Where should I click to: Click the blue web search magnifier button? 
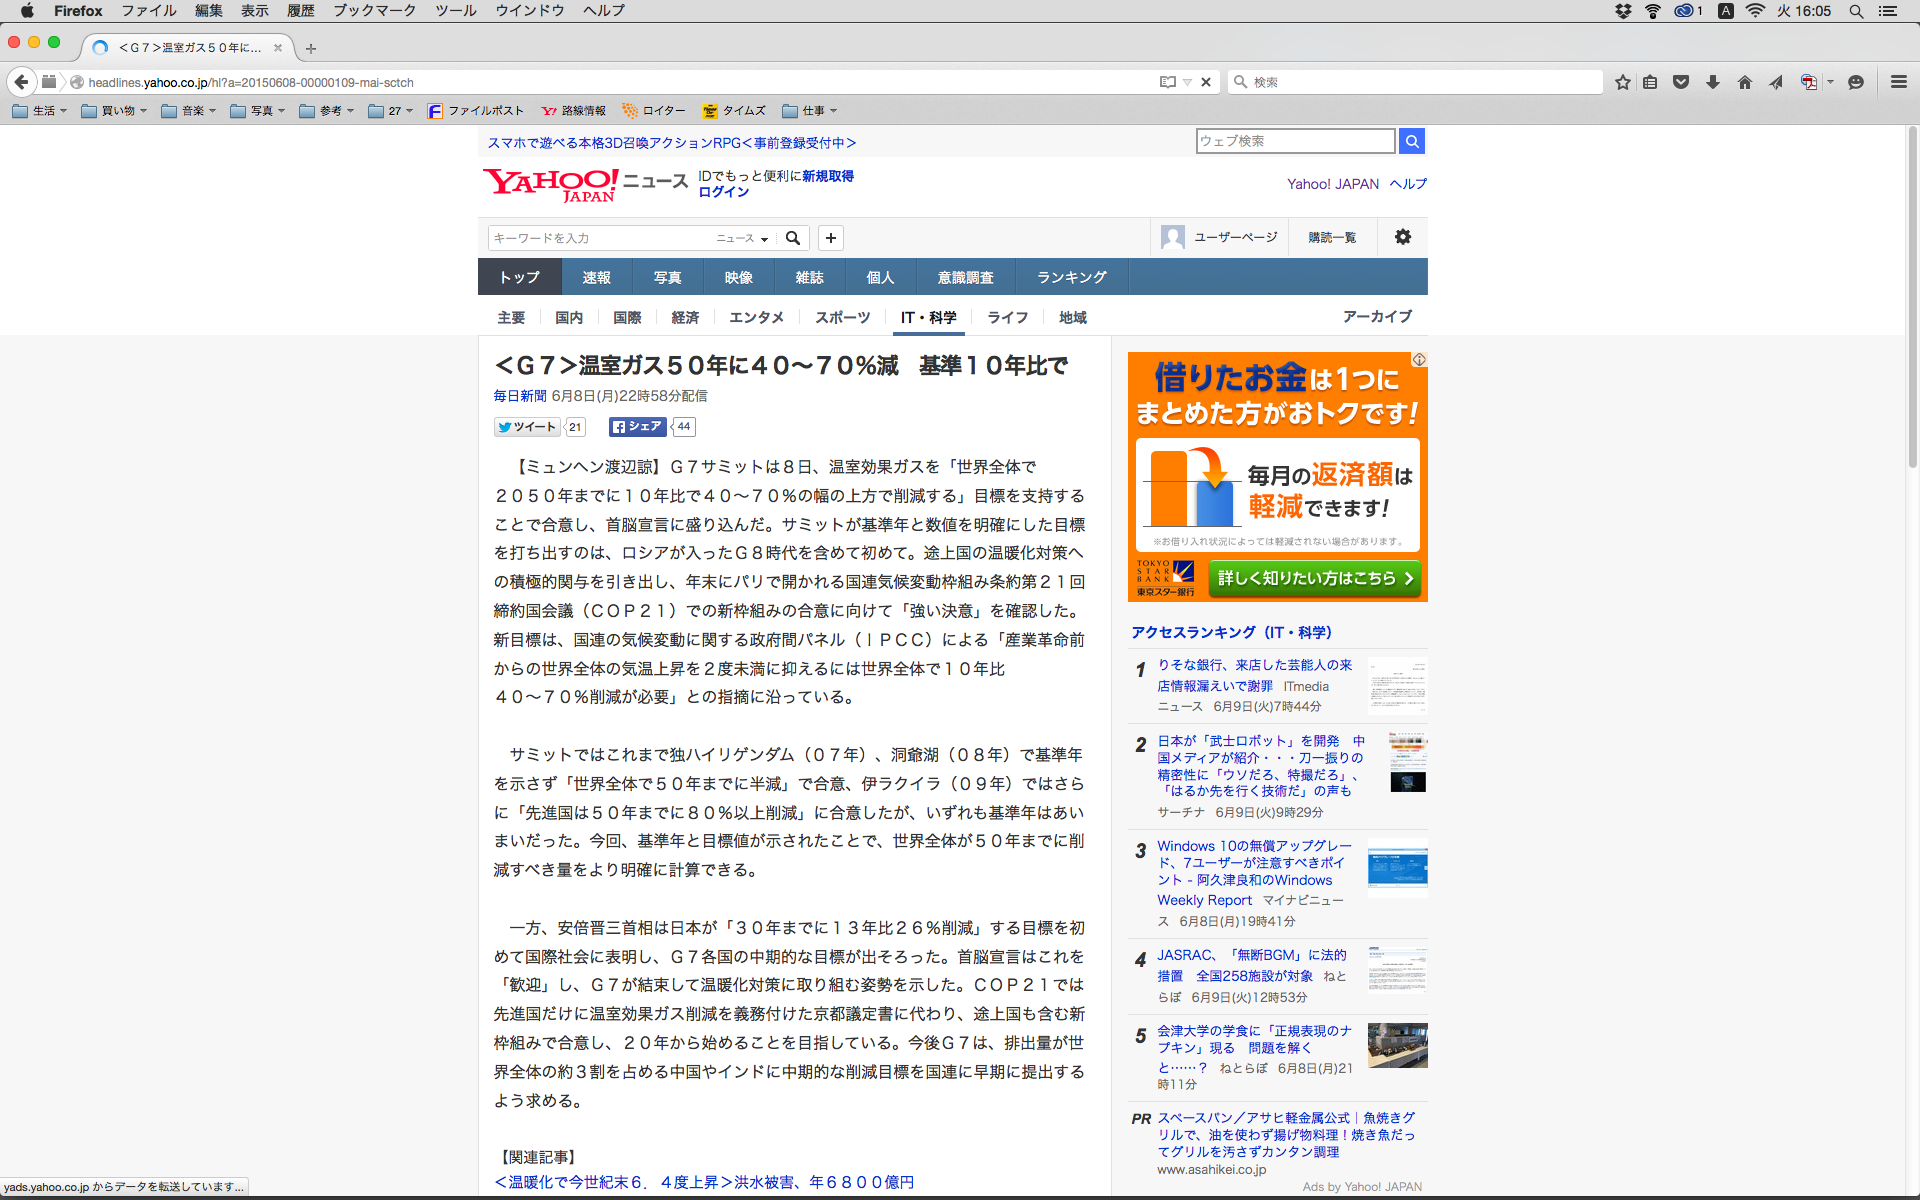[x=1412, y=141]
